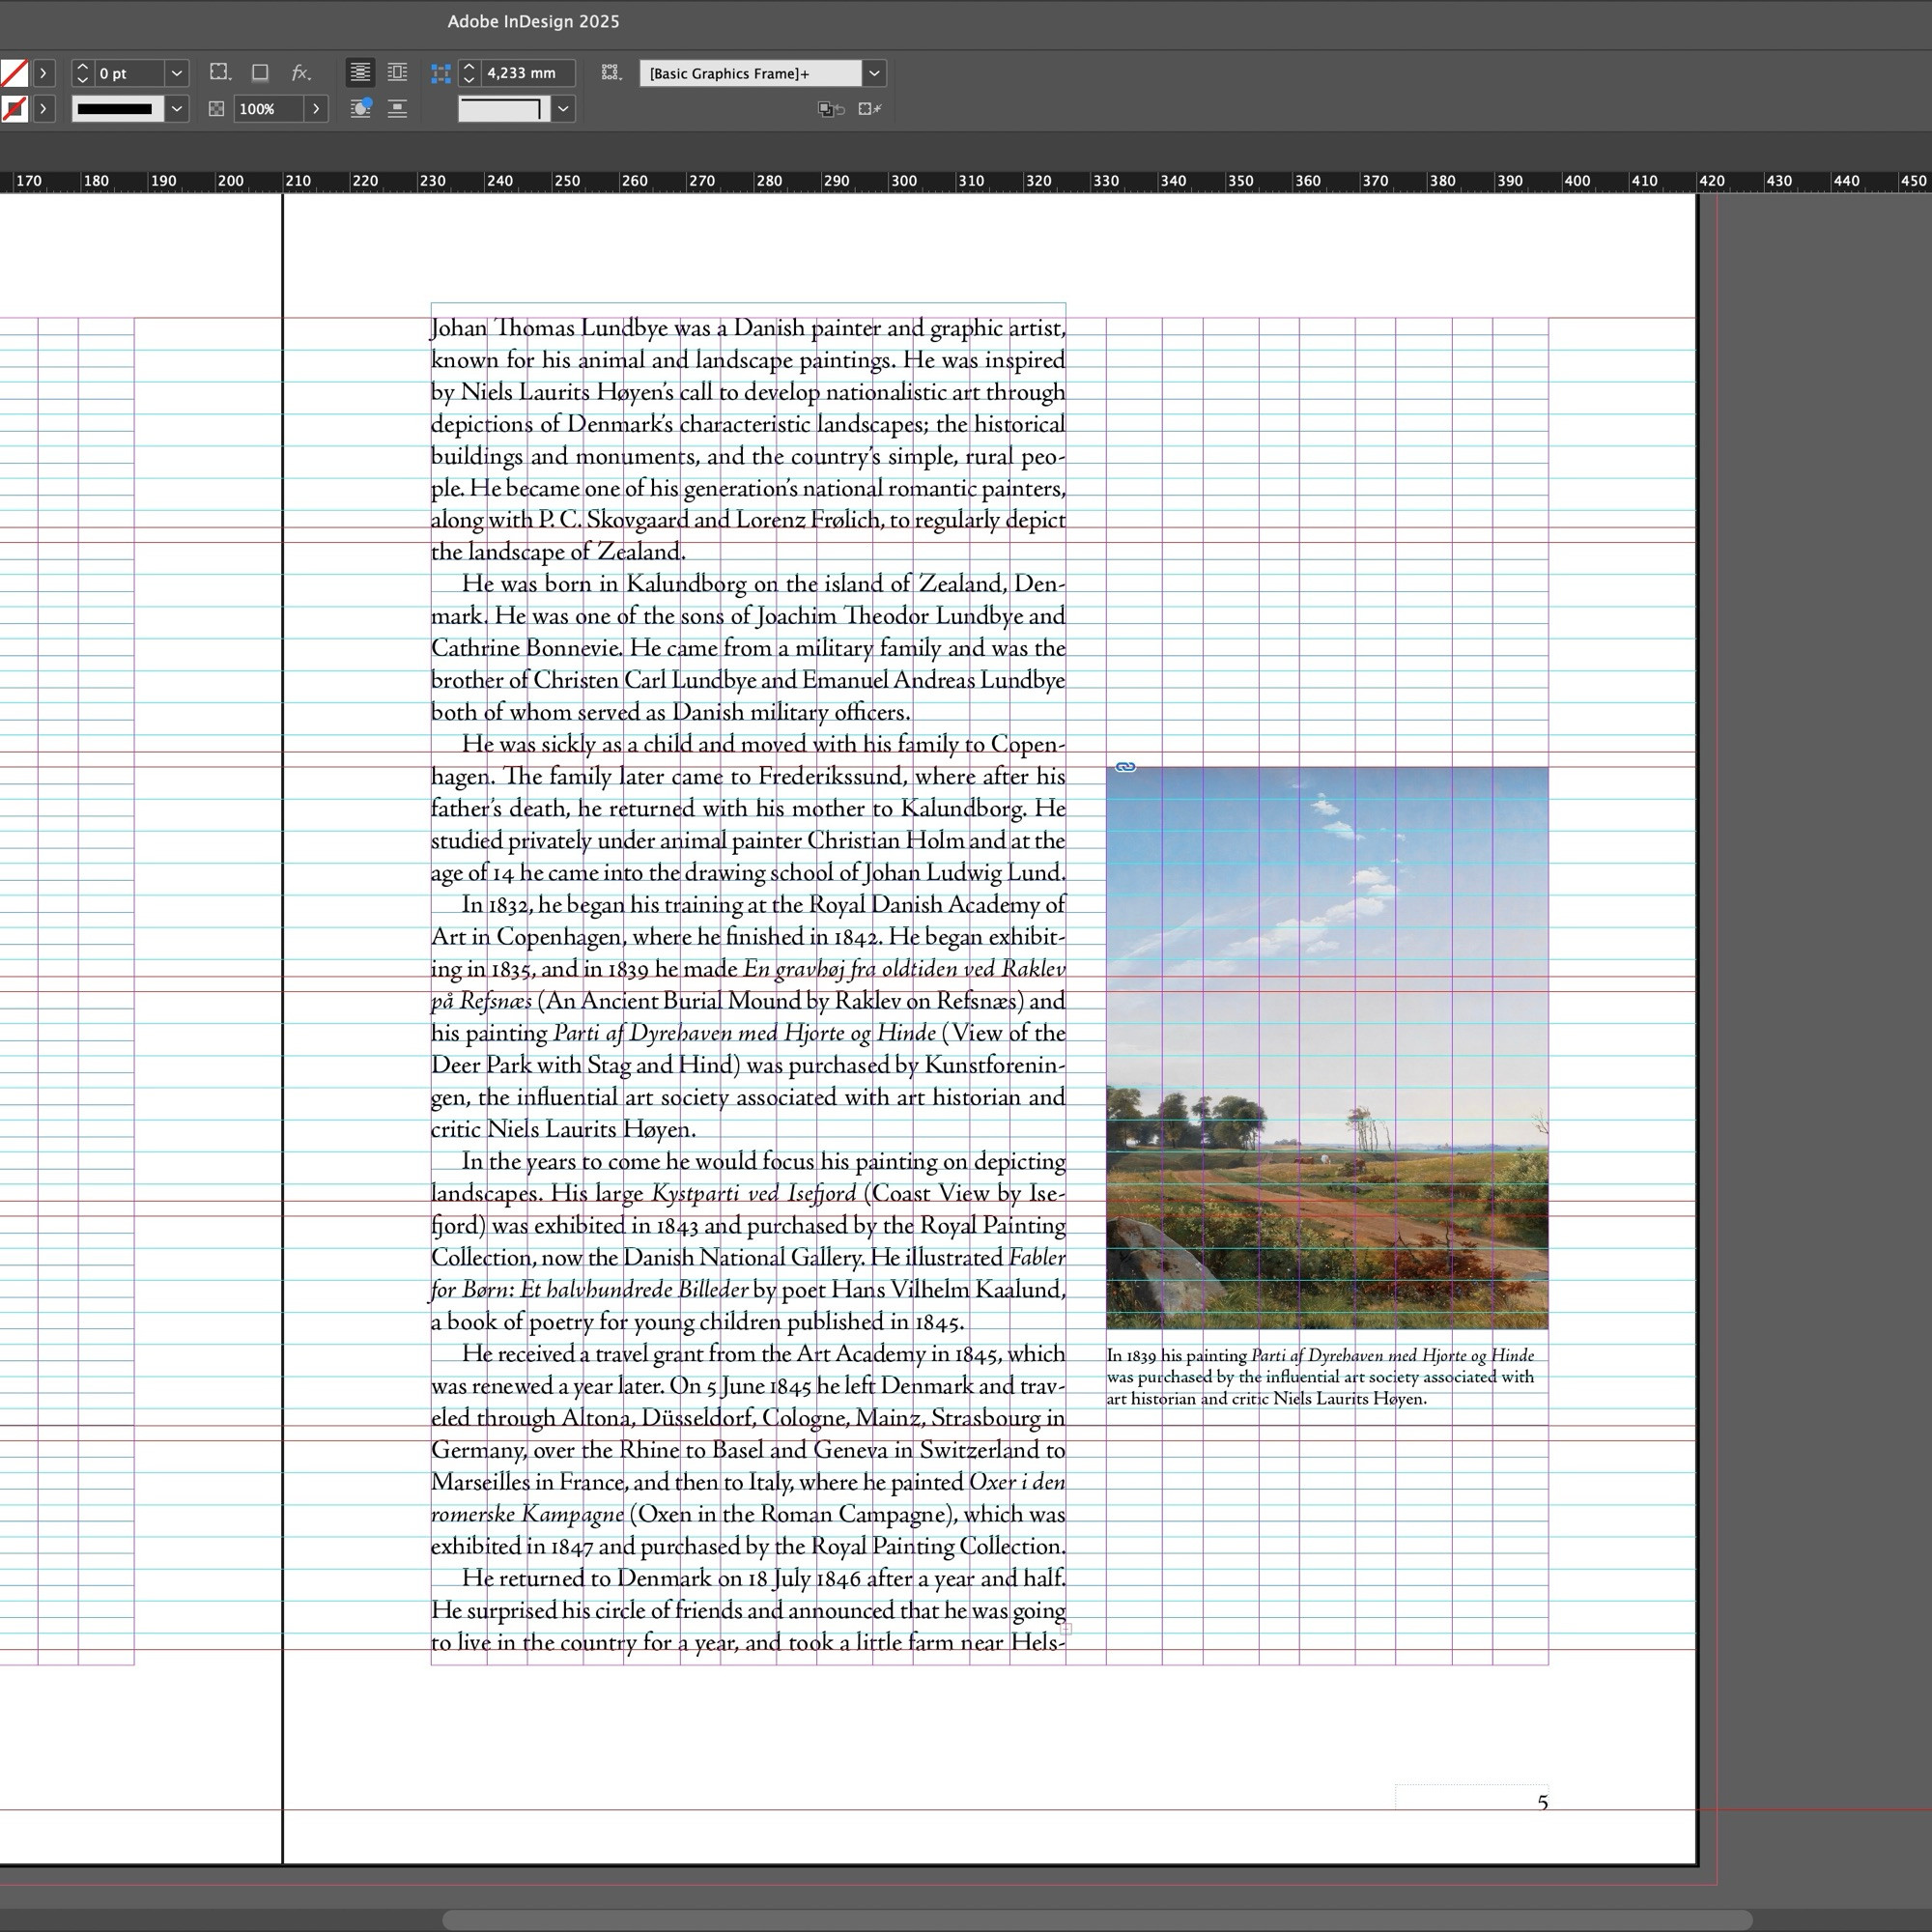Click the paragraph starting In the years to come
The width and height of the screenshot is (1932, 1932).
pyautogui.click(x=748, y=1241)
